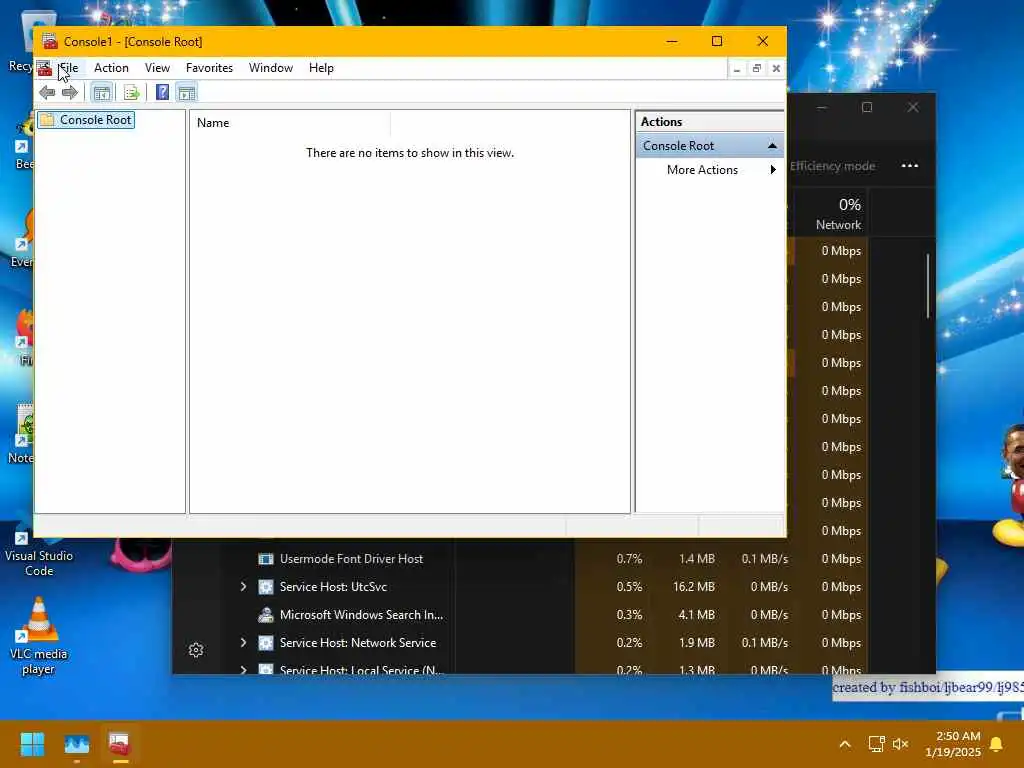Select Usermode Font Driver Host process
Viewport: 1024px width, 768px height.
click(351, 559)
